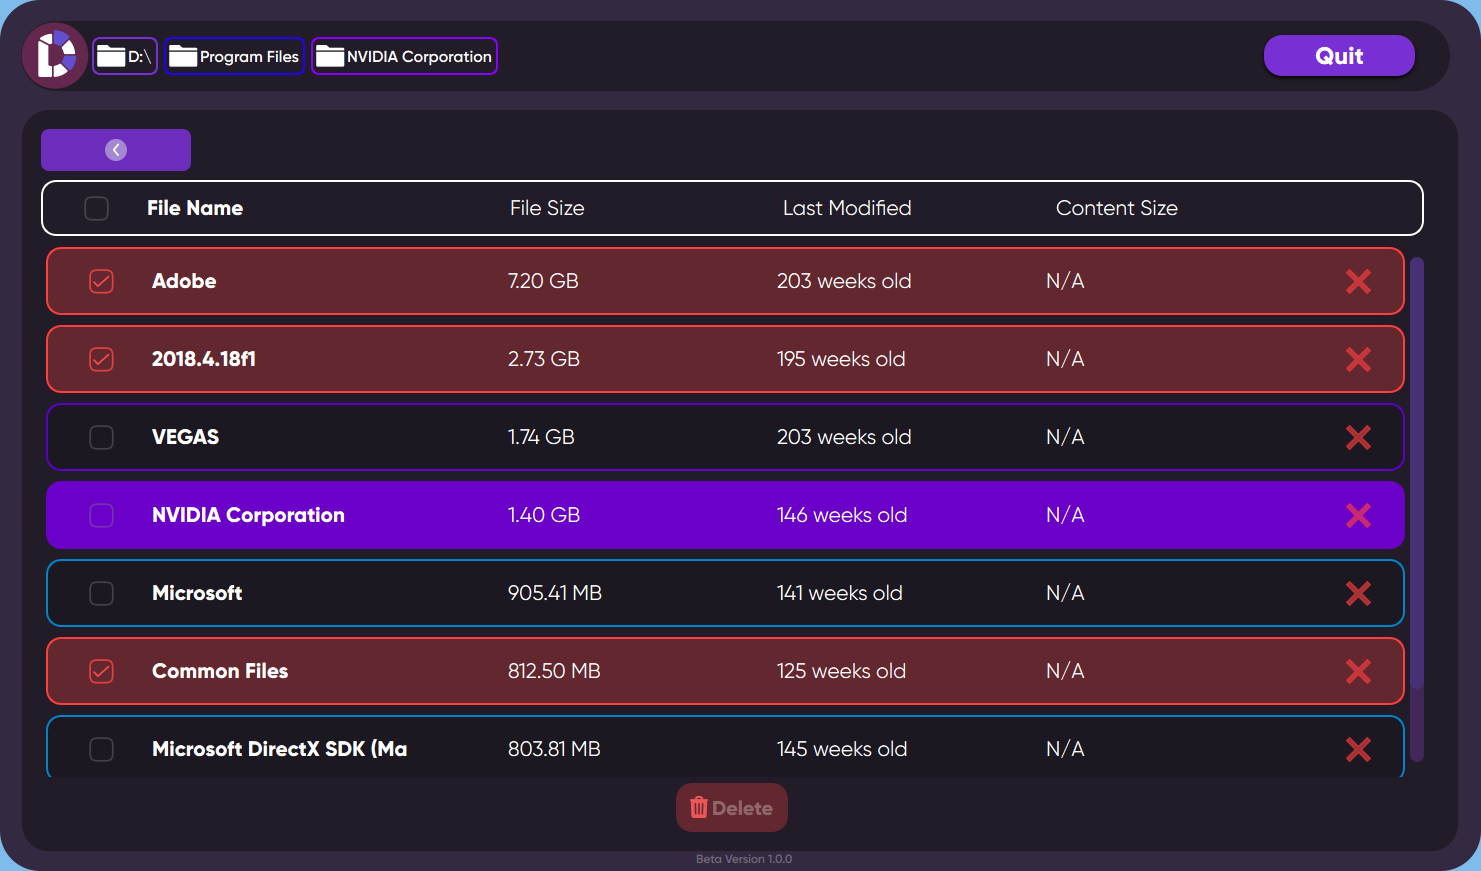Viewport: 1481px width, 871px height.
Task: Check the Microsoft DirectX SDK row checkbox
Action: pyautogui.click(x=101, y=749)
